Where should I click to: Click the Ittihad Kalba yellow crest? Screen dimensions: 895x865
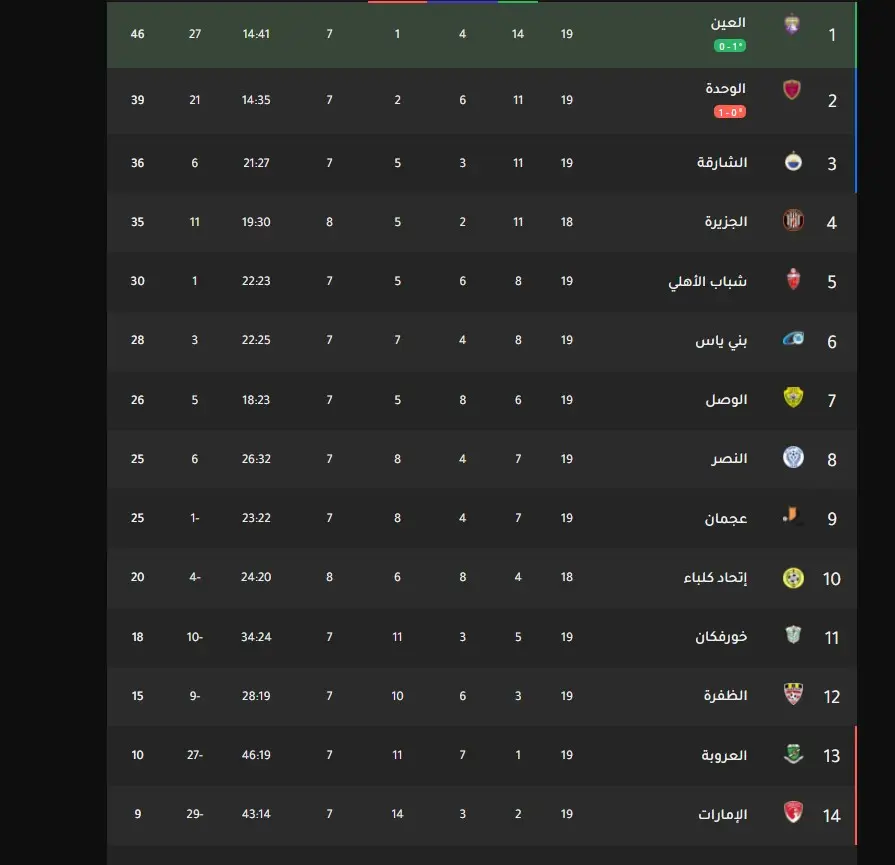coord(793,578)
